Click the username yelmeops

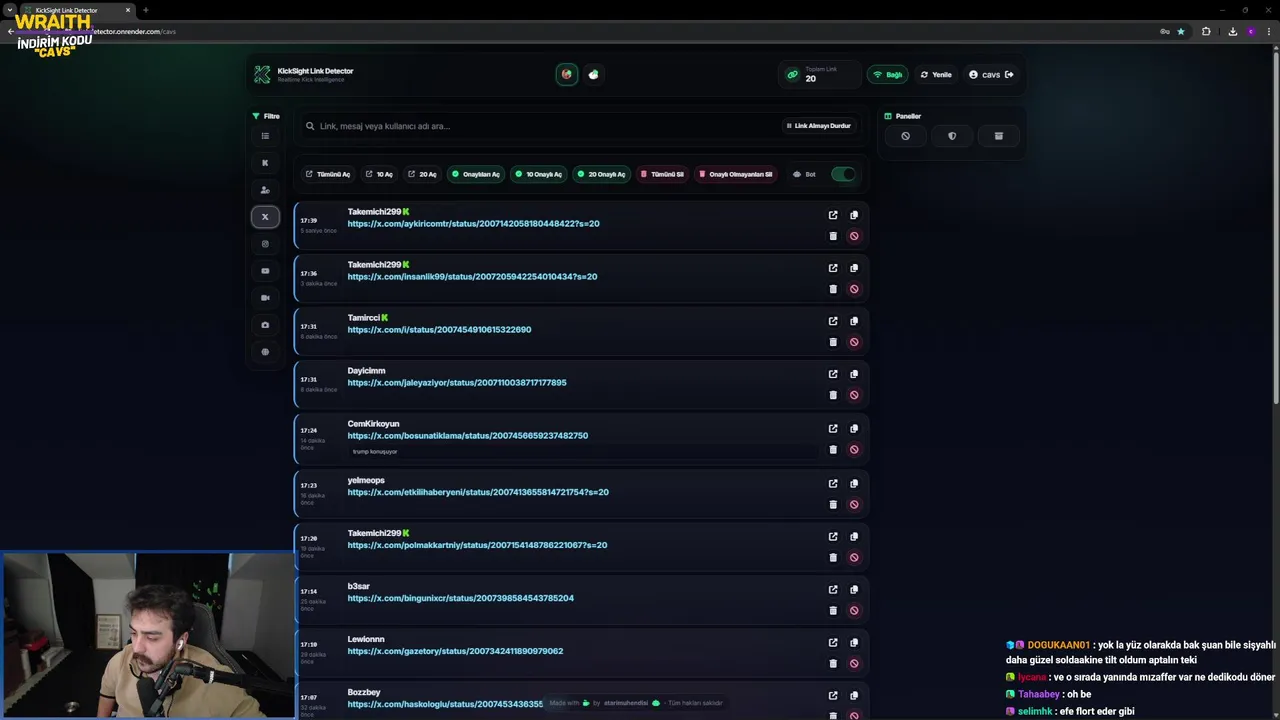click(366, 480)
